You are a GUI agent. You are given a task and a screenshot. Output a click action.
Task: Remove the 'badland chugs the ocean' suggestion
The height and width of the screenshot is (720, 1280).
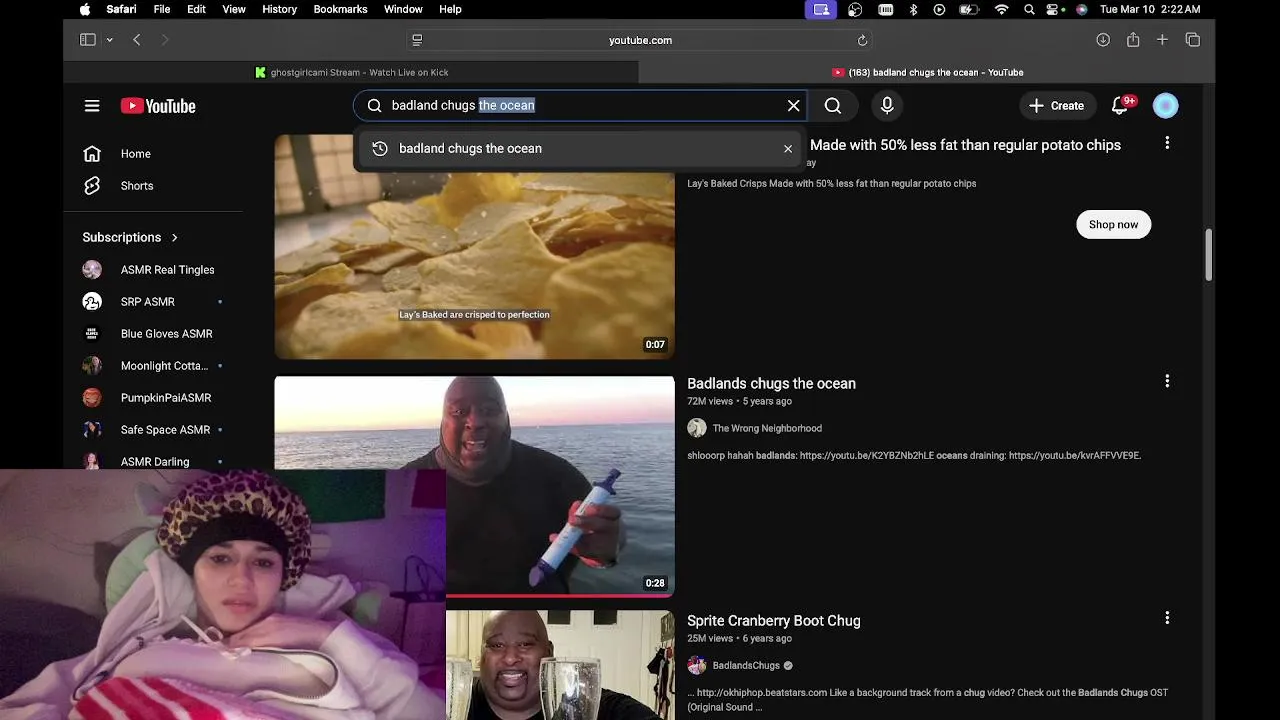(788, 149)
